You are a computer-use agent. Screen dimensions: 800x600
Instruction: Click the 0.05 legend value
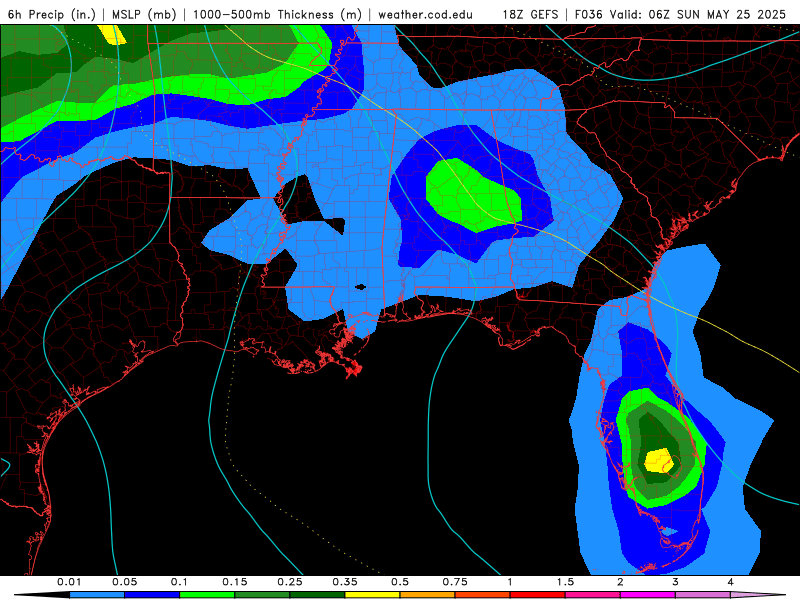[124, 582]
